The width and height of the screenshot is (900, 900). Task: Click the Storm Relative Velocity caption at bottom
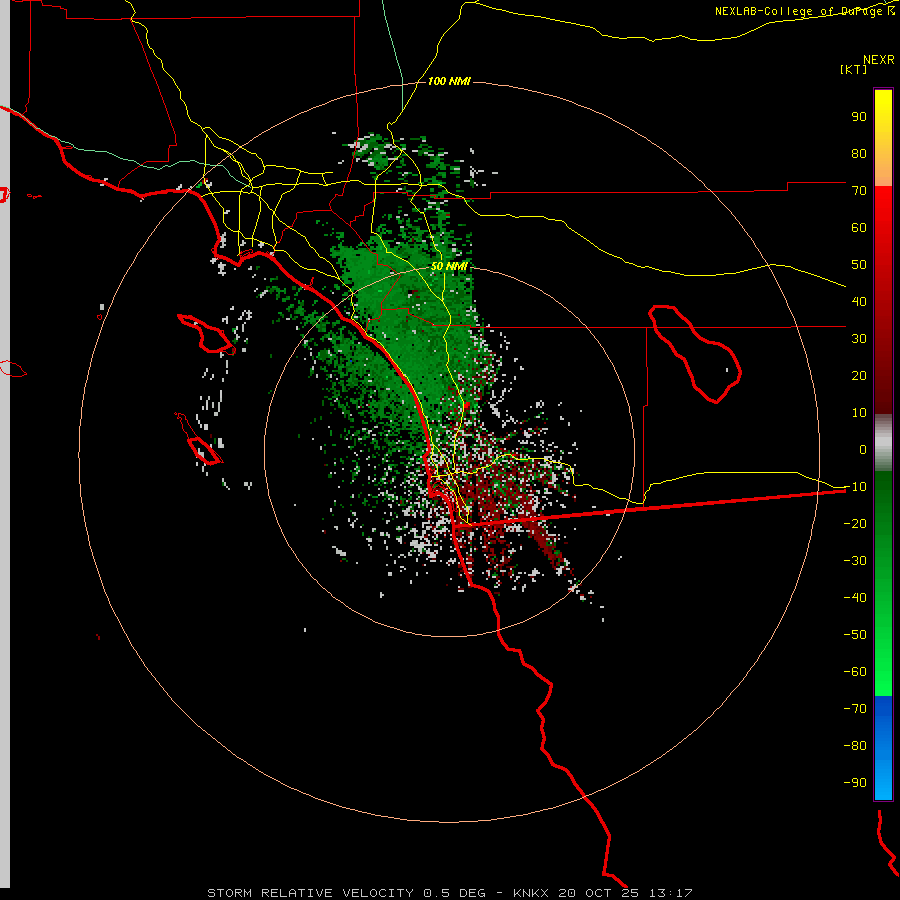[x=449, y=893]
